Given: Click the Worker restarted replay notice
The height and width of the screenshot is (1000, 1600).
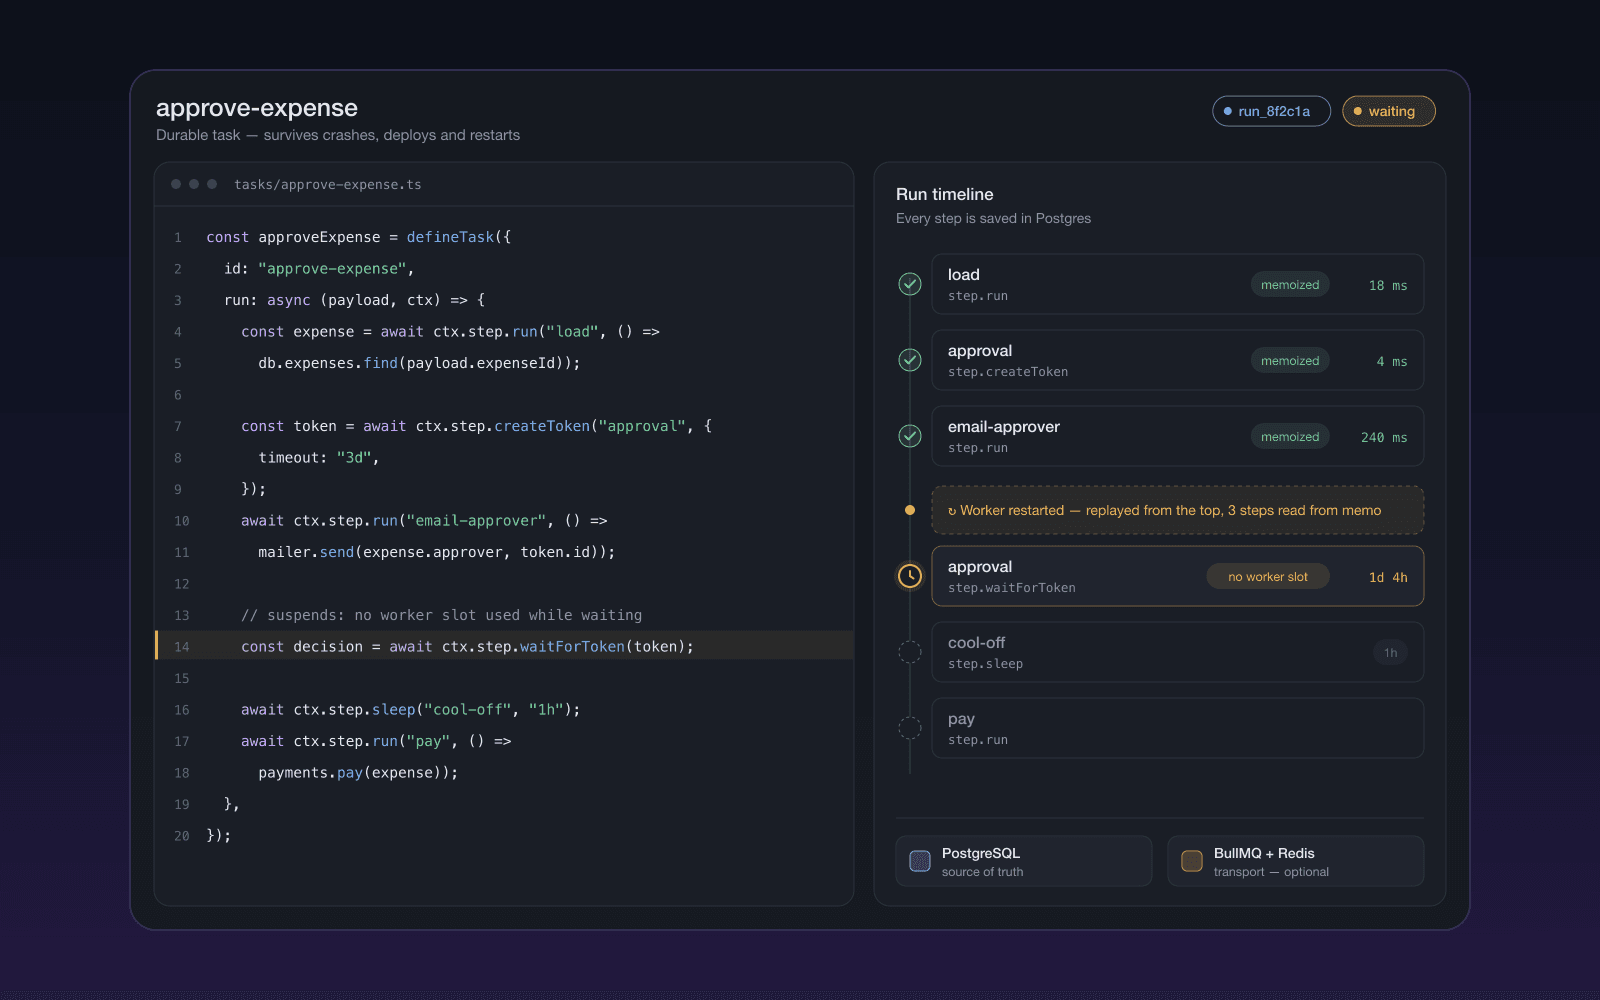Looking at the screenshot, I should coord(1178,510).
